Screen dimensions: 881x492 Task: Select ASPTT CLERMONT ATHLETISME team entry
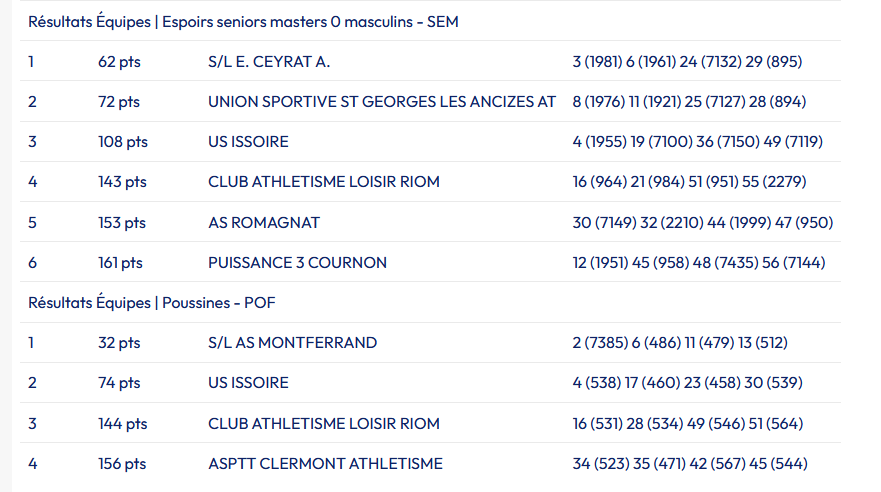(325, 464)
